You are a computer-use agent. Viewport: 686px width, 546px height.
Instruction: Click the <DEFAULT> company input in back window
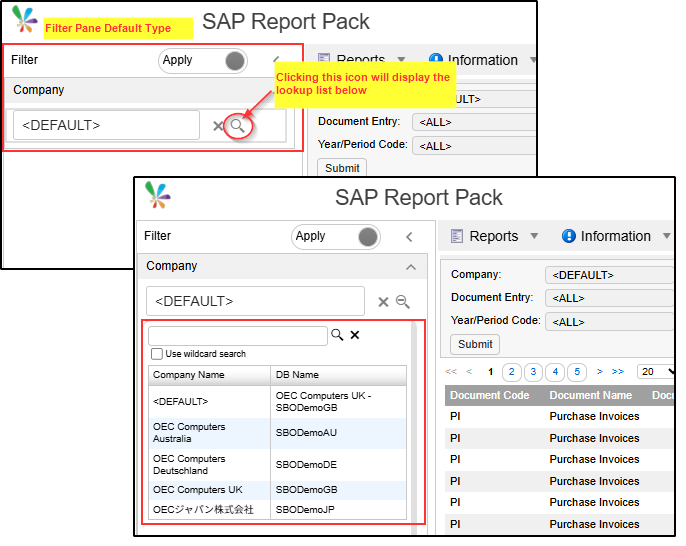coord(106,125)
